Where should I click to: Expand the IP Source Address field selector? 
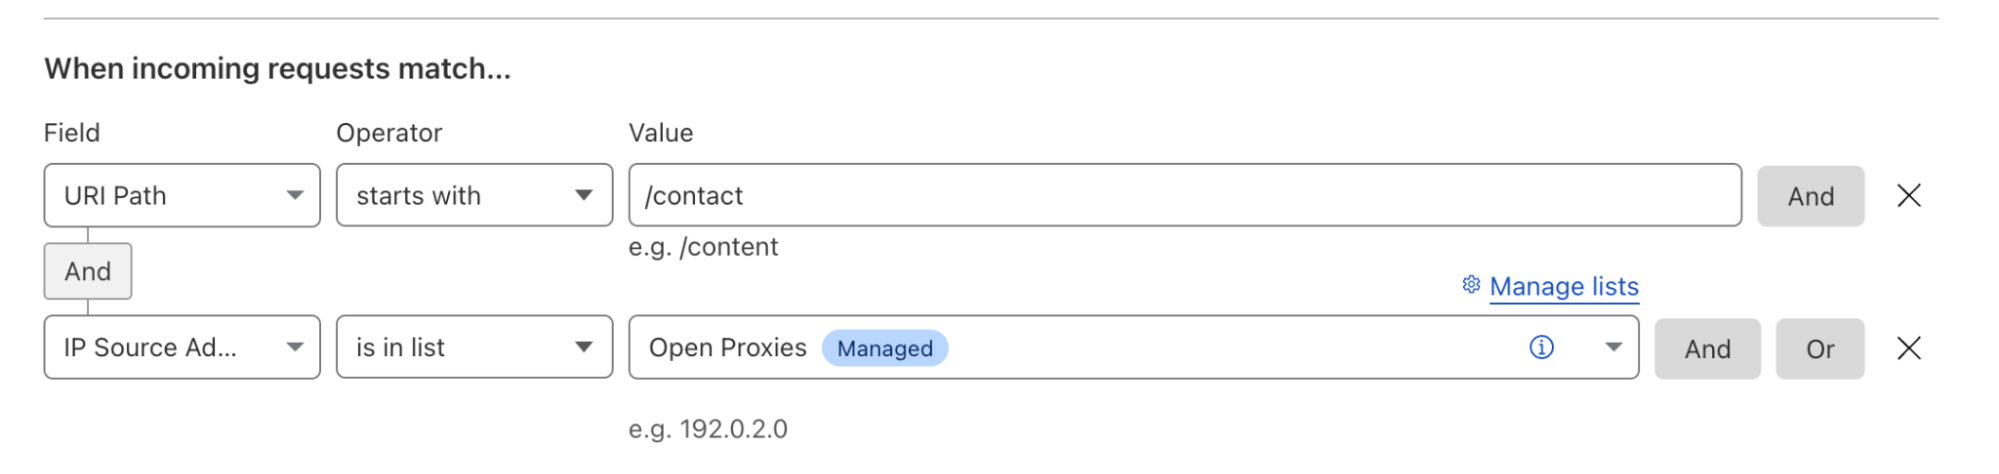click(x=181, y=348)
